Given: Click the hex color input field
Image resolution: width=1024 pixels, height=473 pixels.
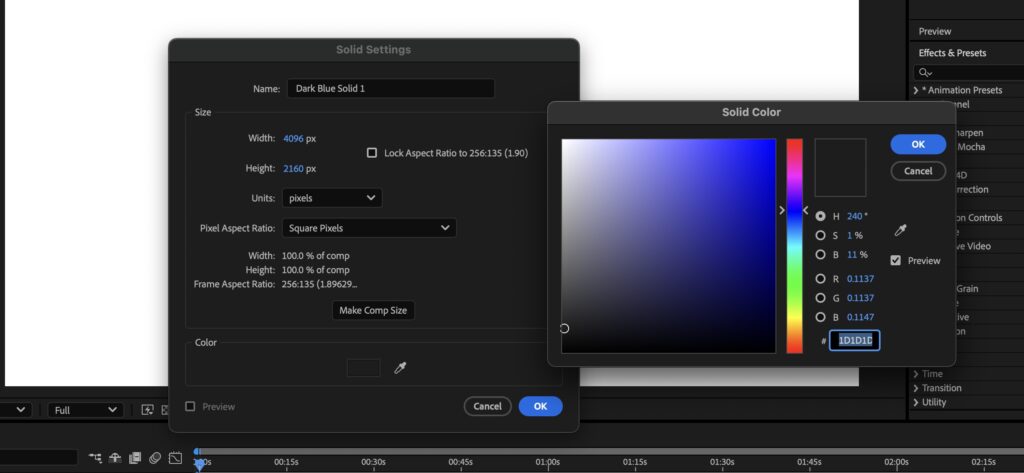Looking at the screenshot, I should click(854, 340).
